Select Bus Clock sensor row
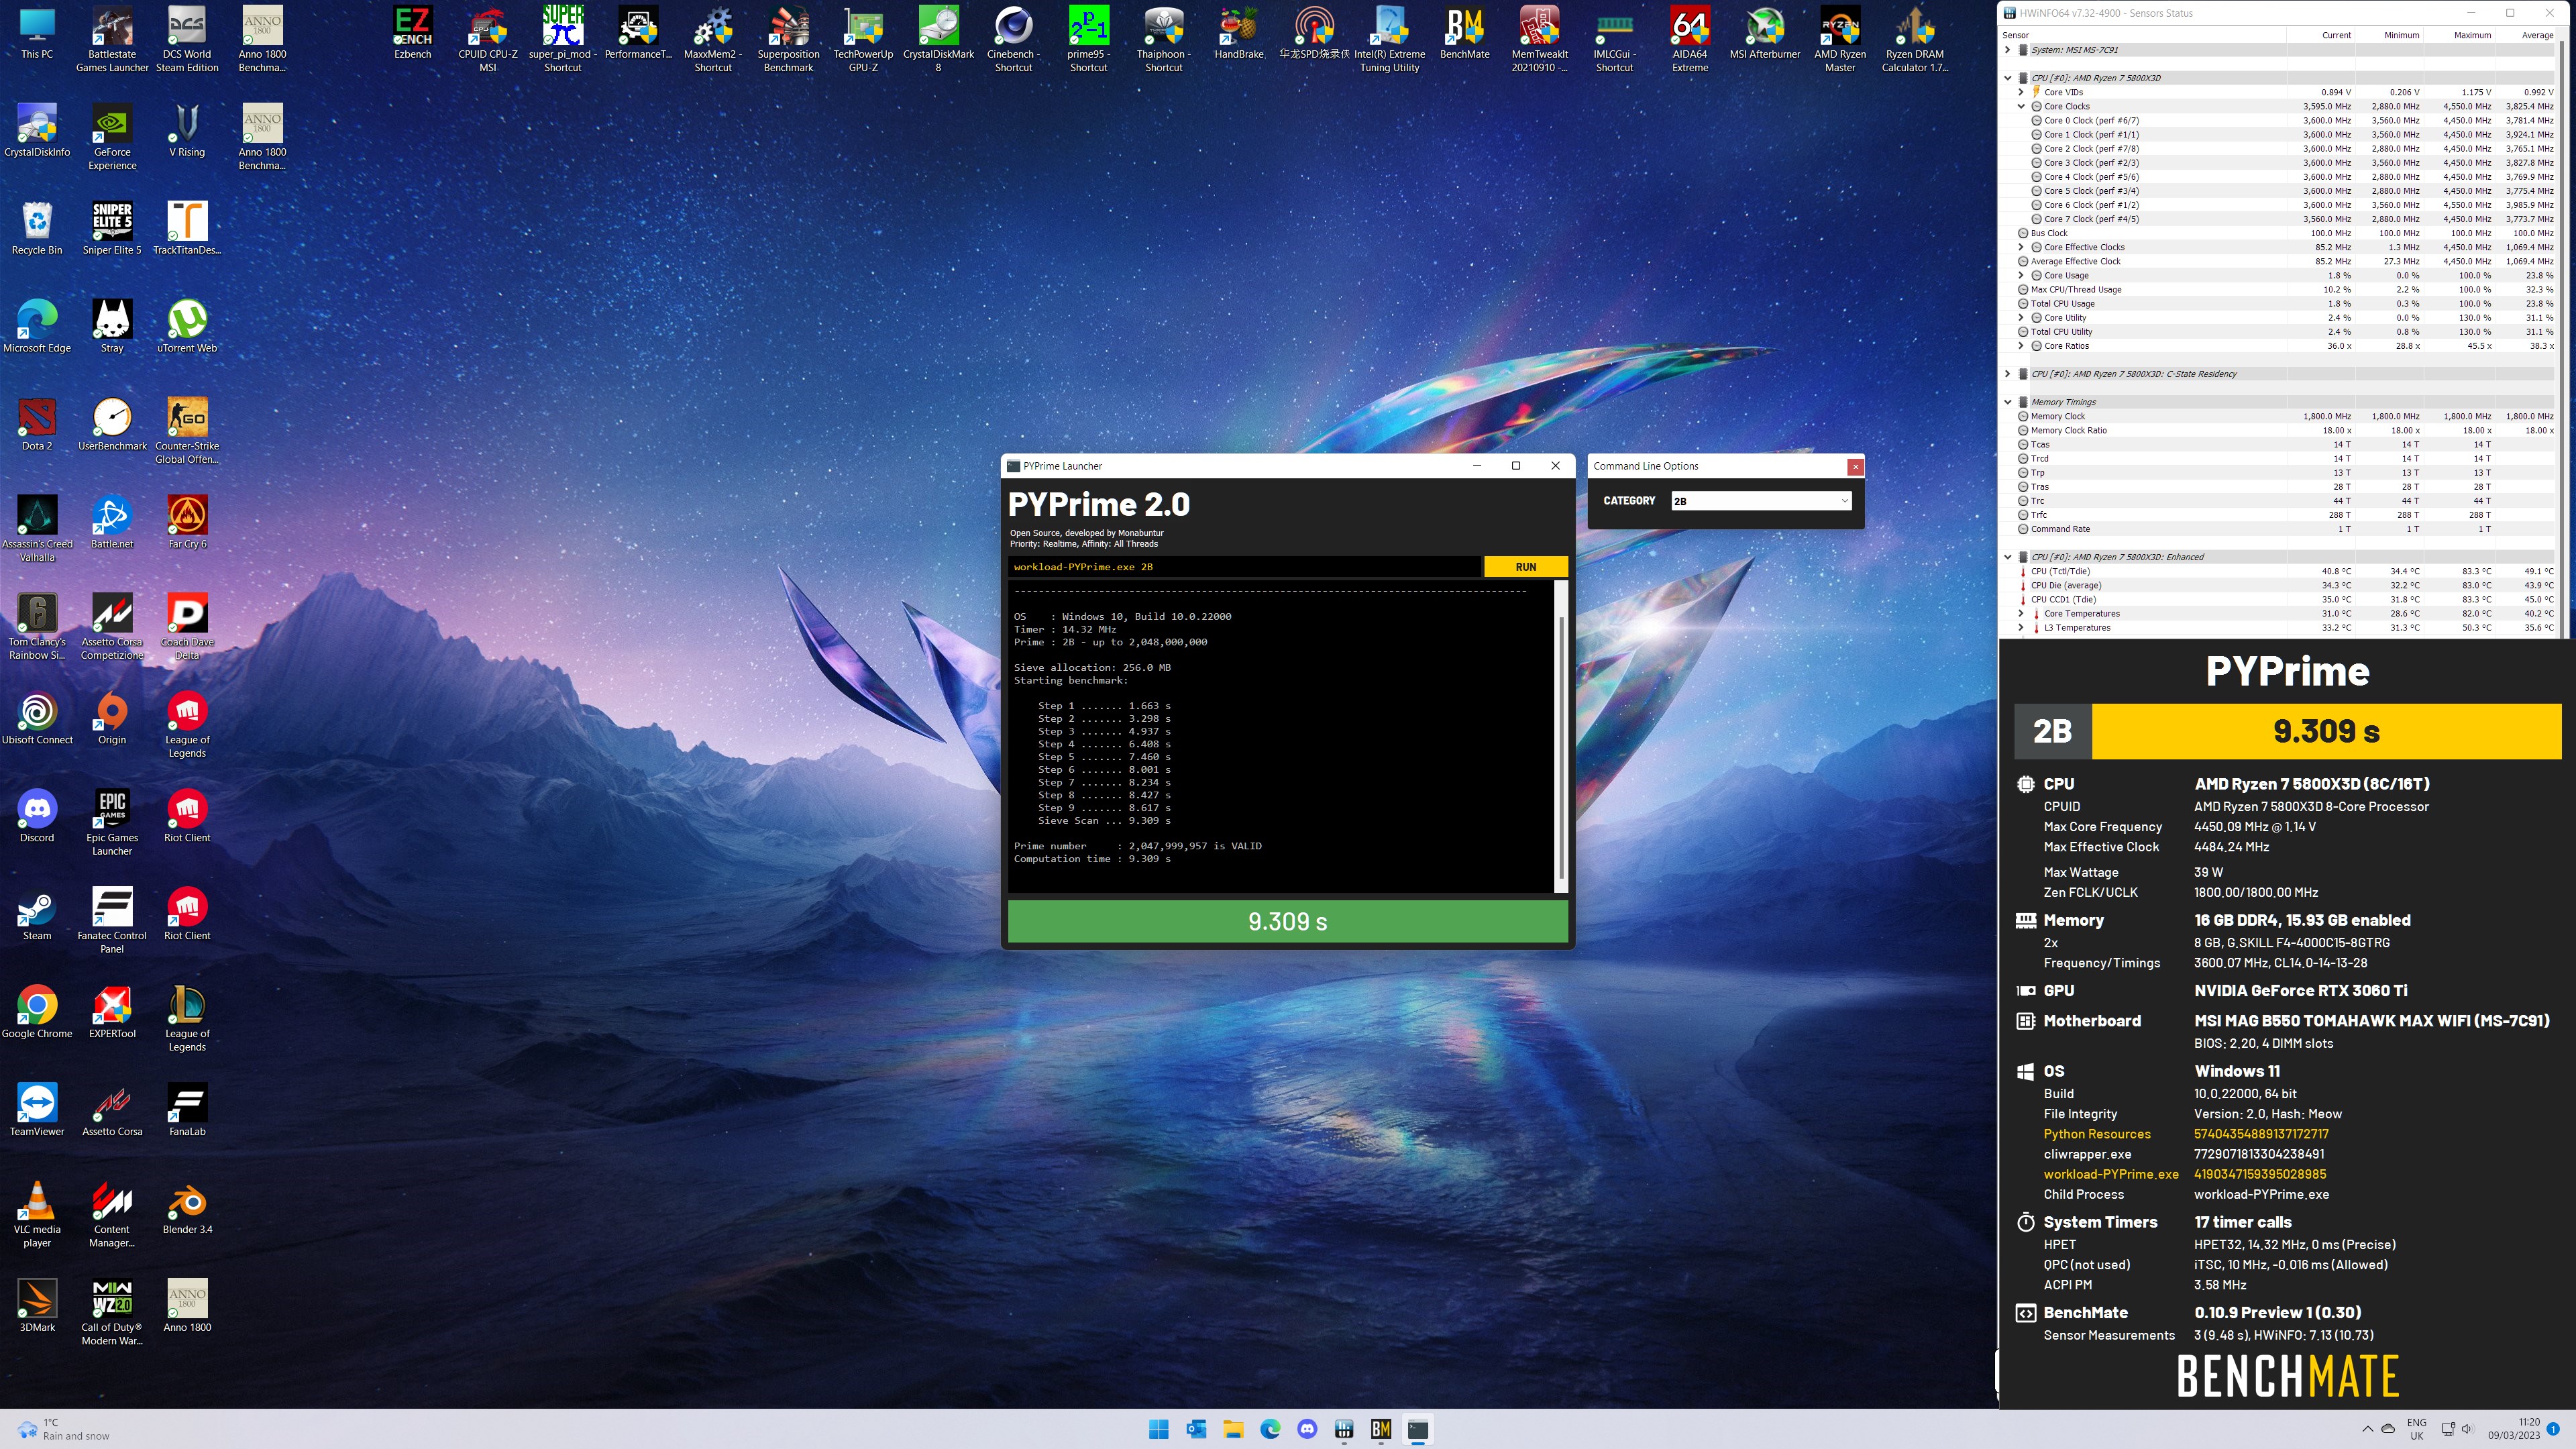 click(x=2279, y=233)
